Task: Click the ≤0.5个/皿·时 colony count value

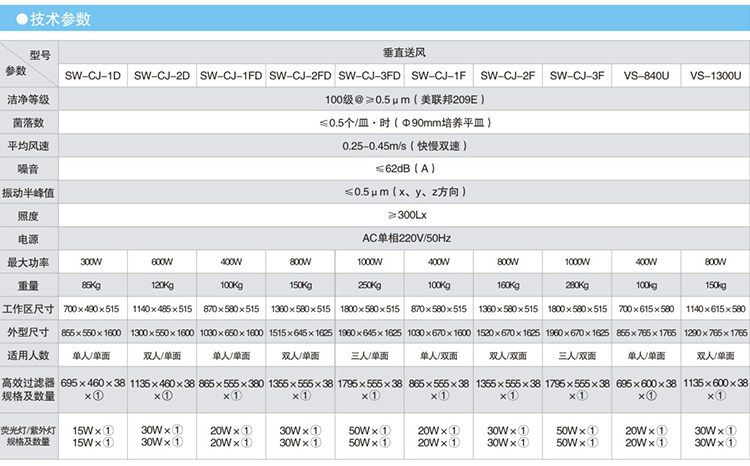Action: pos(405,123)
